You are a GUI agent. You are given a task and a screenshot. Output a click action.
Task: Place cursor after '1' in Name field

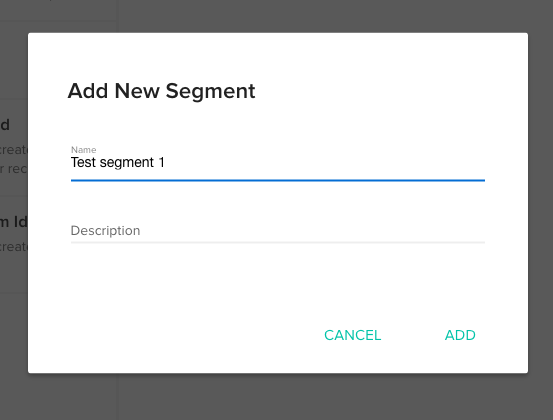[165, 163]
